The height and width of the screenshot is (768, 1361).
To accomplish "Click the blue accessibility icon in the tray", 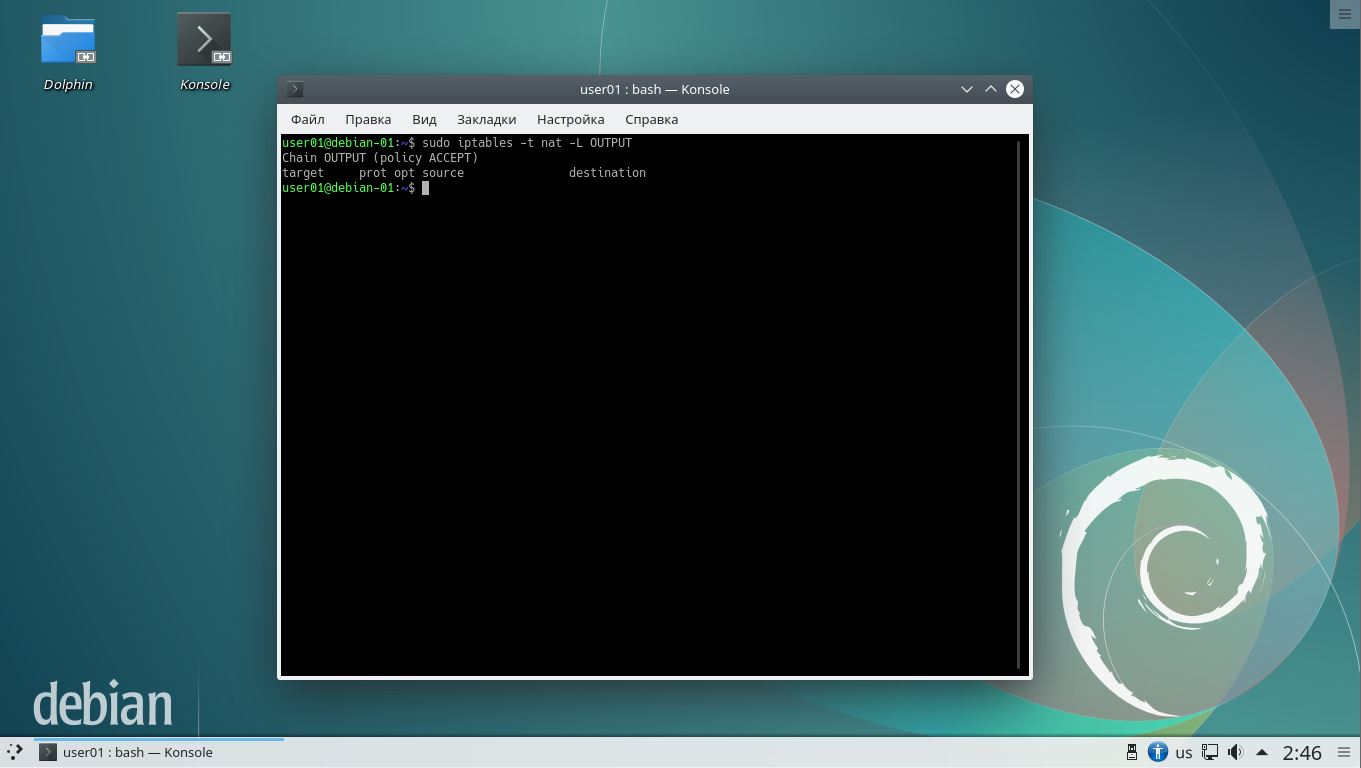I will [x=1157, y=752].
